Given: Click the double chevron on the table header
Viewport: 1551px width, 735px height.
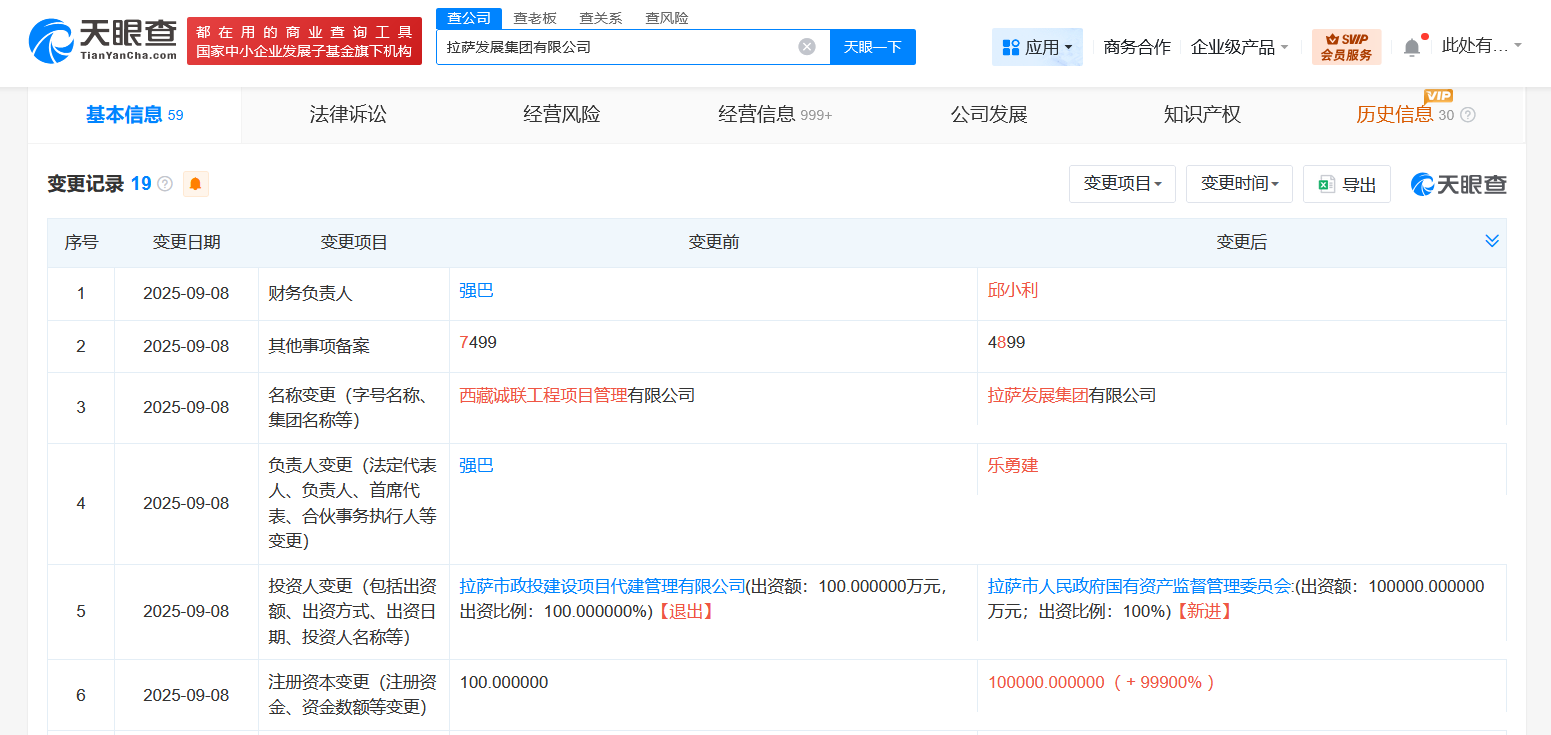Looking at the screenshot, I should [1492, 241].
